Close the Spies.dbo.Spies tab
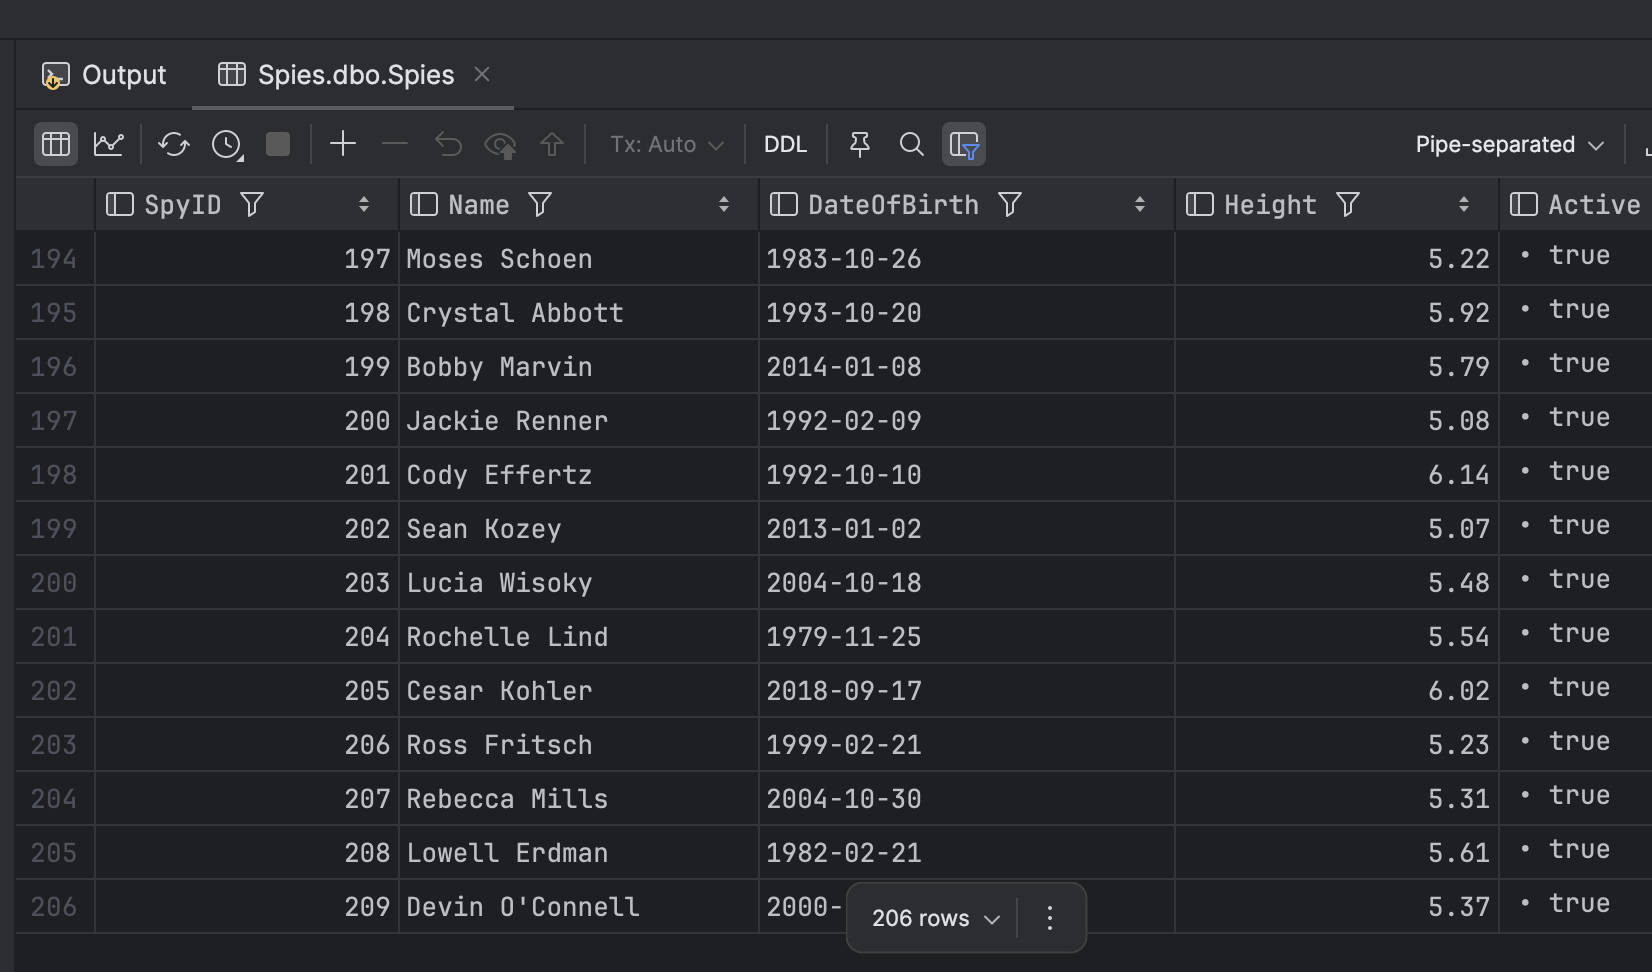Image resolution: width=1652 pixels, height=972 pixels. (482, 73)
